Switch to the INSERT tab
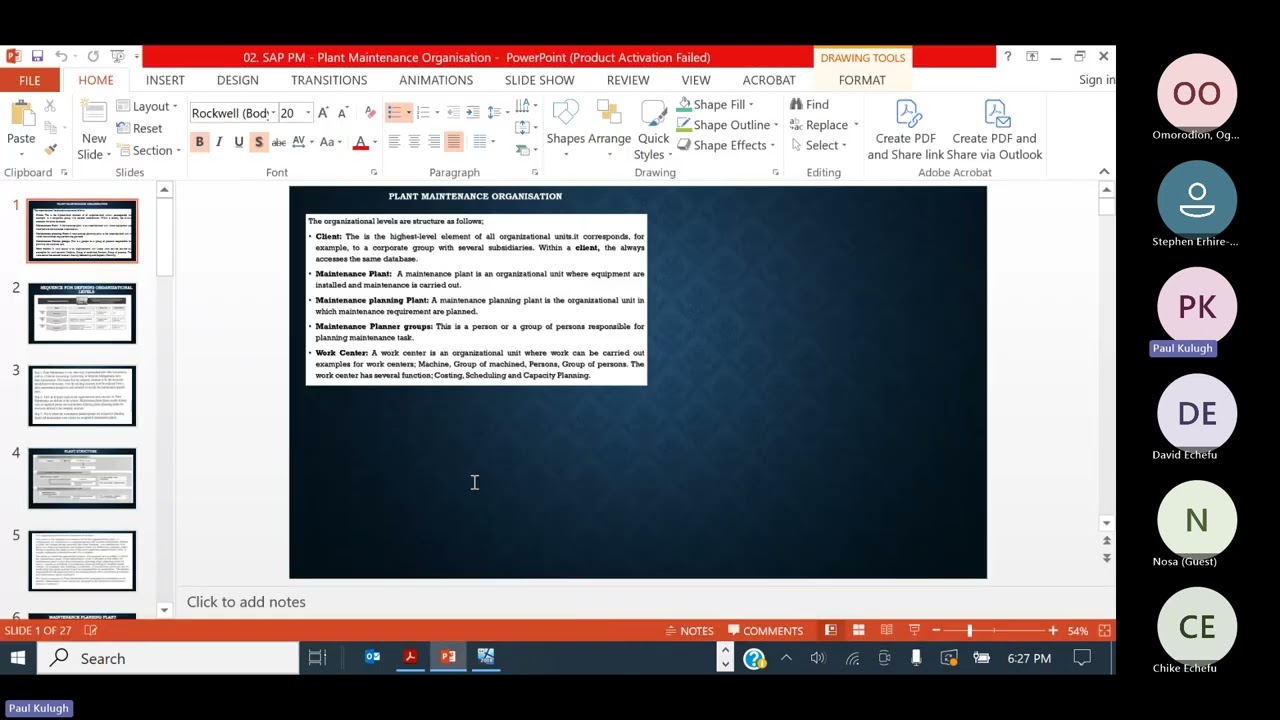Viewport: 1280px width, 720px height. pos(165,80)
